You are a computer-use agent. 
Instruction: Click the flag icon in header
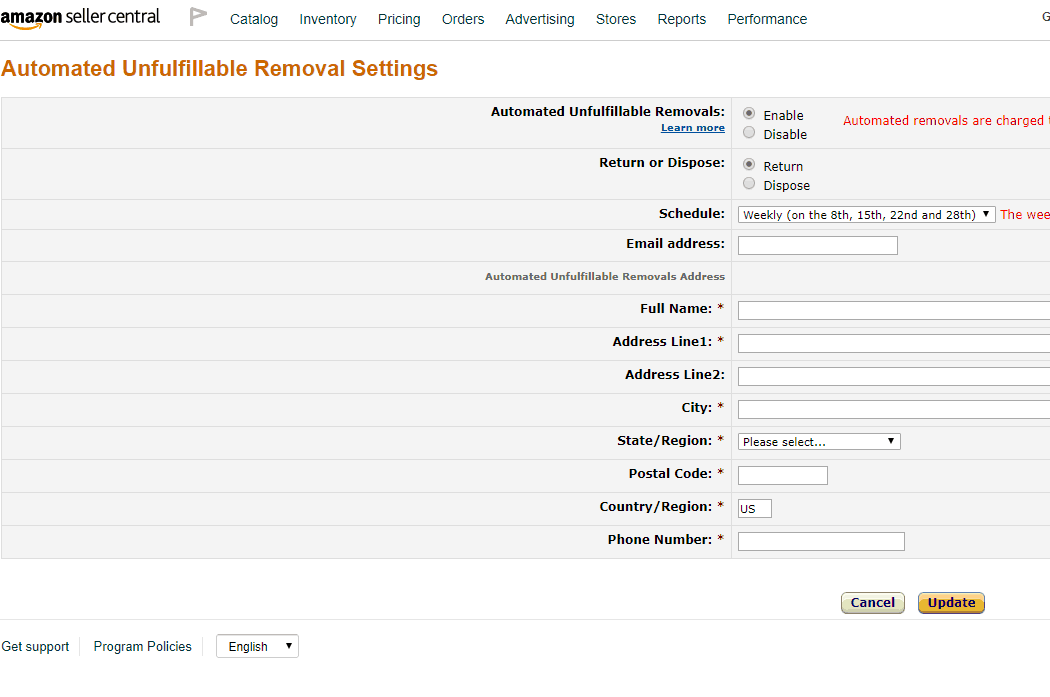pyautogui.click(x=198, y=17)
